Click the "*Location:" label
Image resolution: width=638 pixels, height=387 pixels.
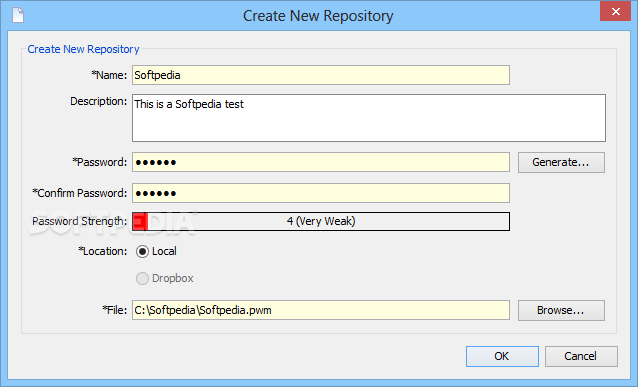pyautogui.click(x=103, y=251)
